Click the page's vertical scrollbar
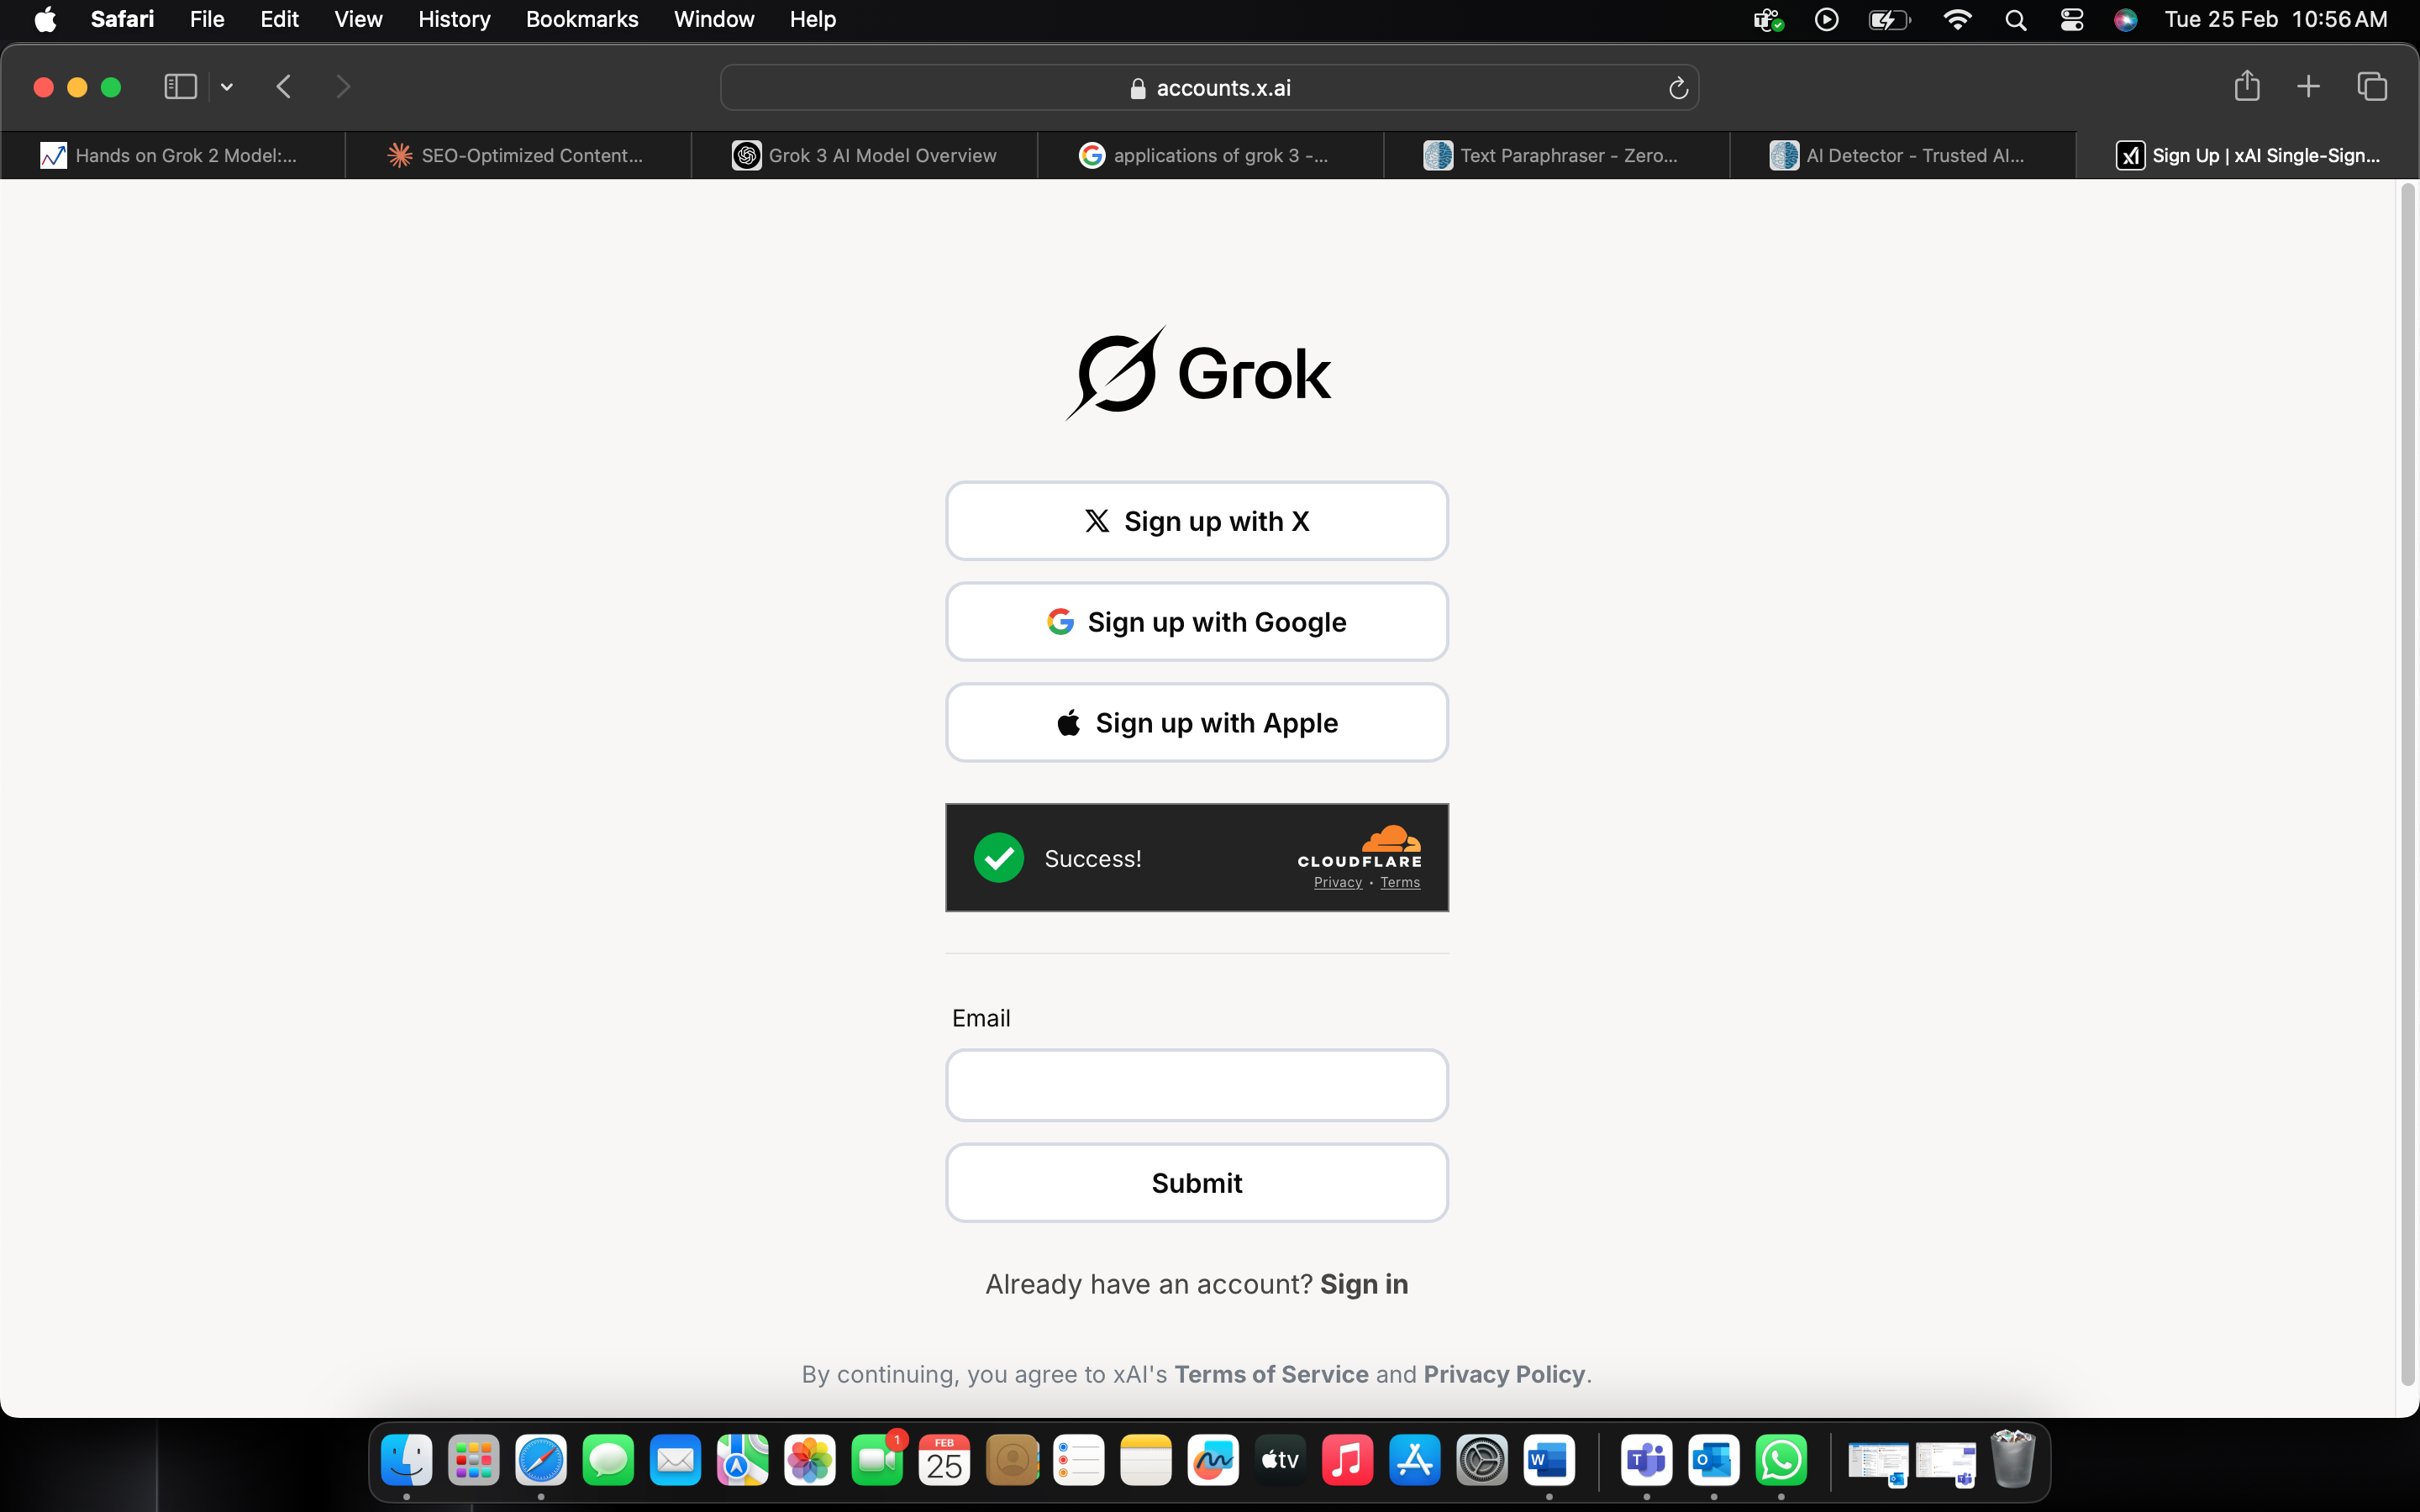The width and height of the screenshot is (2420, 1512). [2408, 785]
